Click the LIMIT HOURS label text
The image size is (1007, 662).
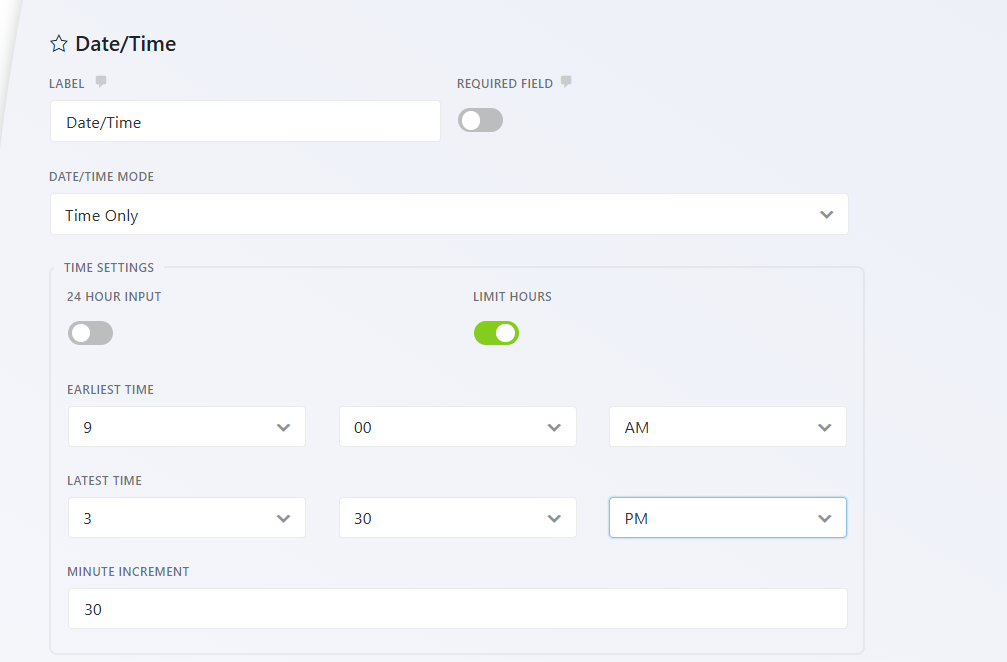(512, 297)
